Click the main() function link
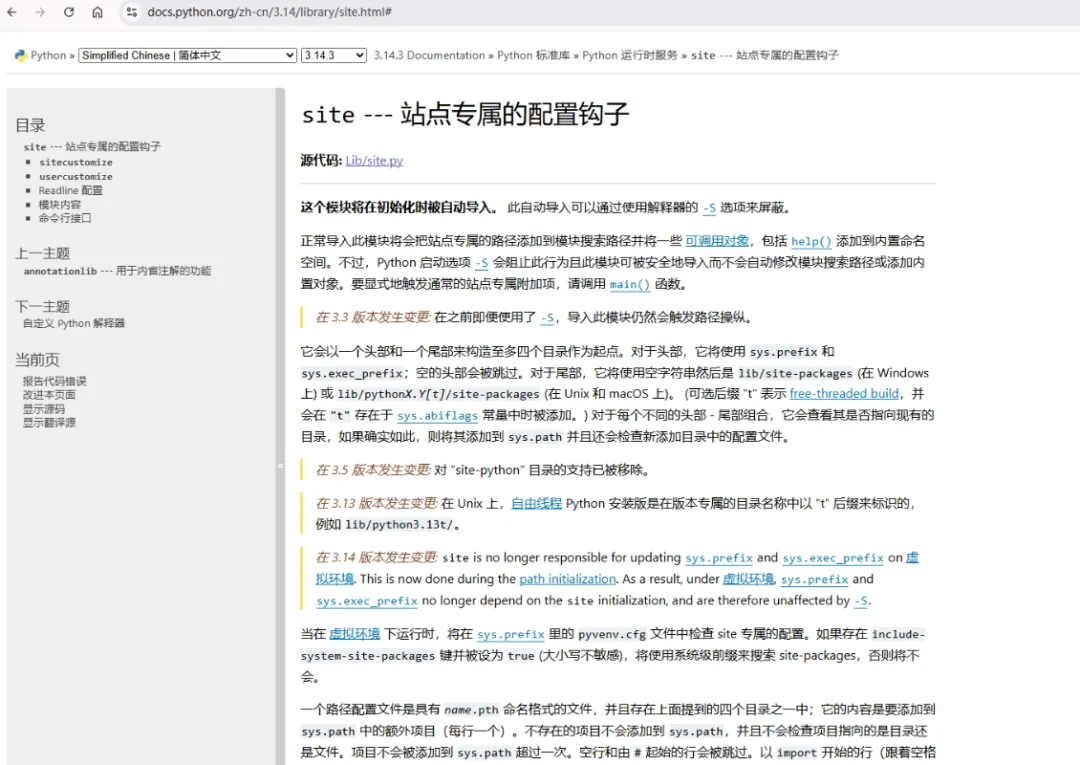The height and width of the screenshot is (765, 1080). pos(630,284)
